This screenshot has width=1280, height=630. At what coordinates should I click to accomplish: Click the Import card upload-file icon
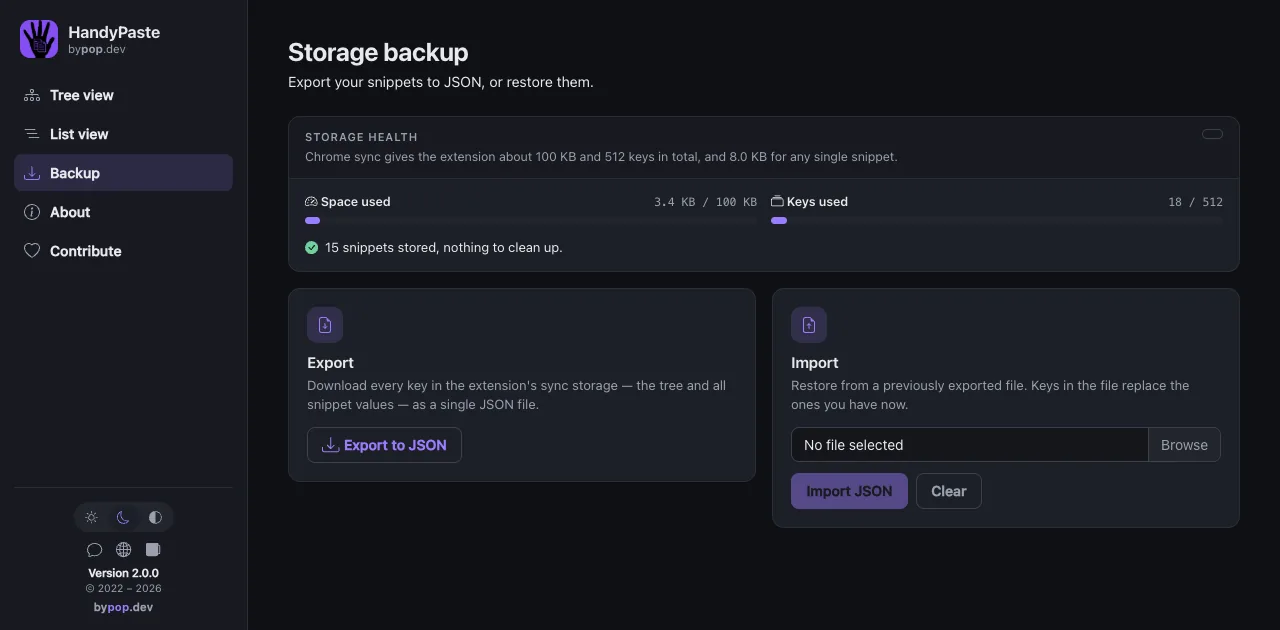tap(809, 325)
